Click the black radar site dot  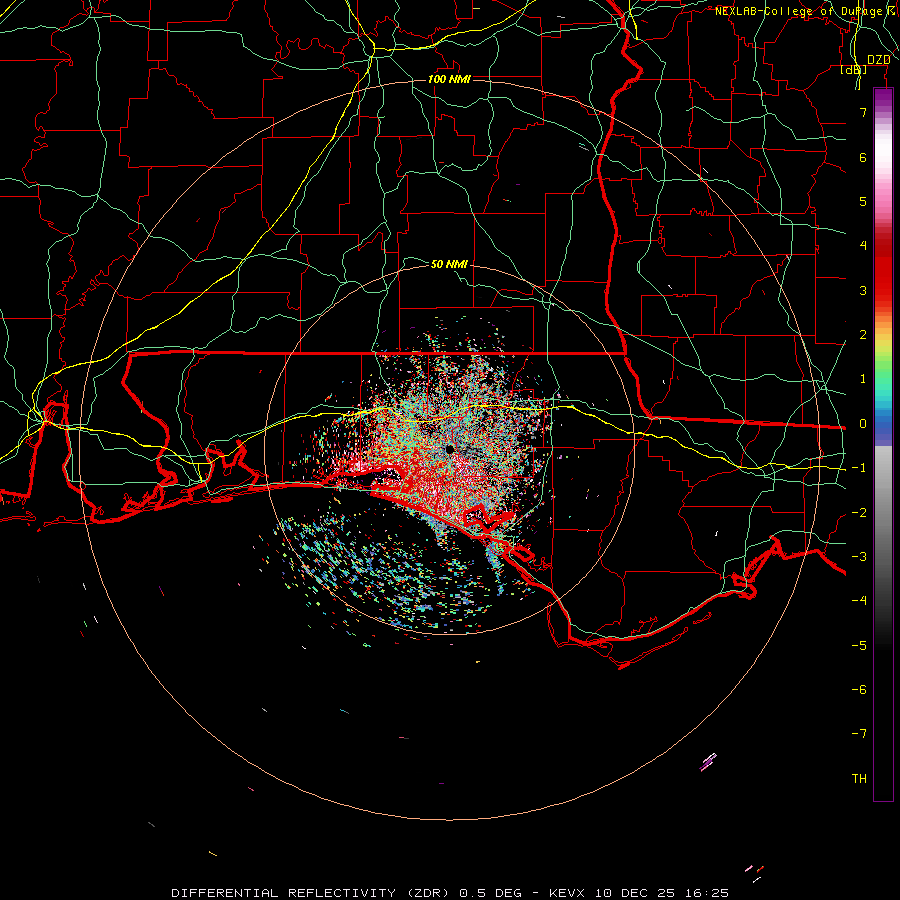pos(449,449)
